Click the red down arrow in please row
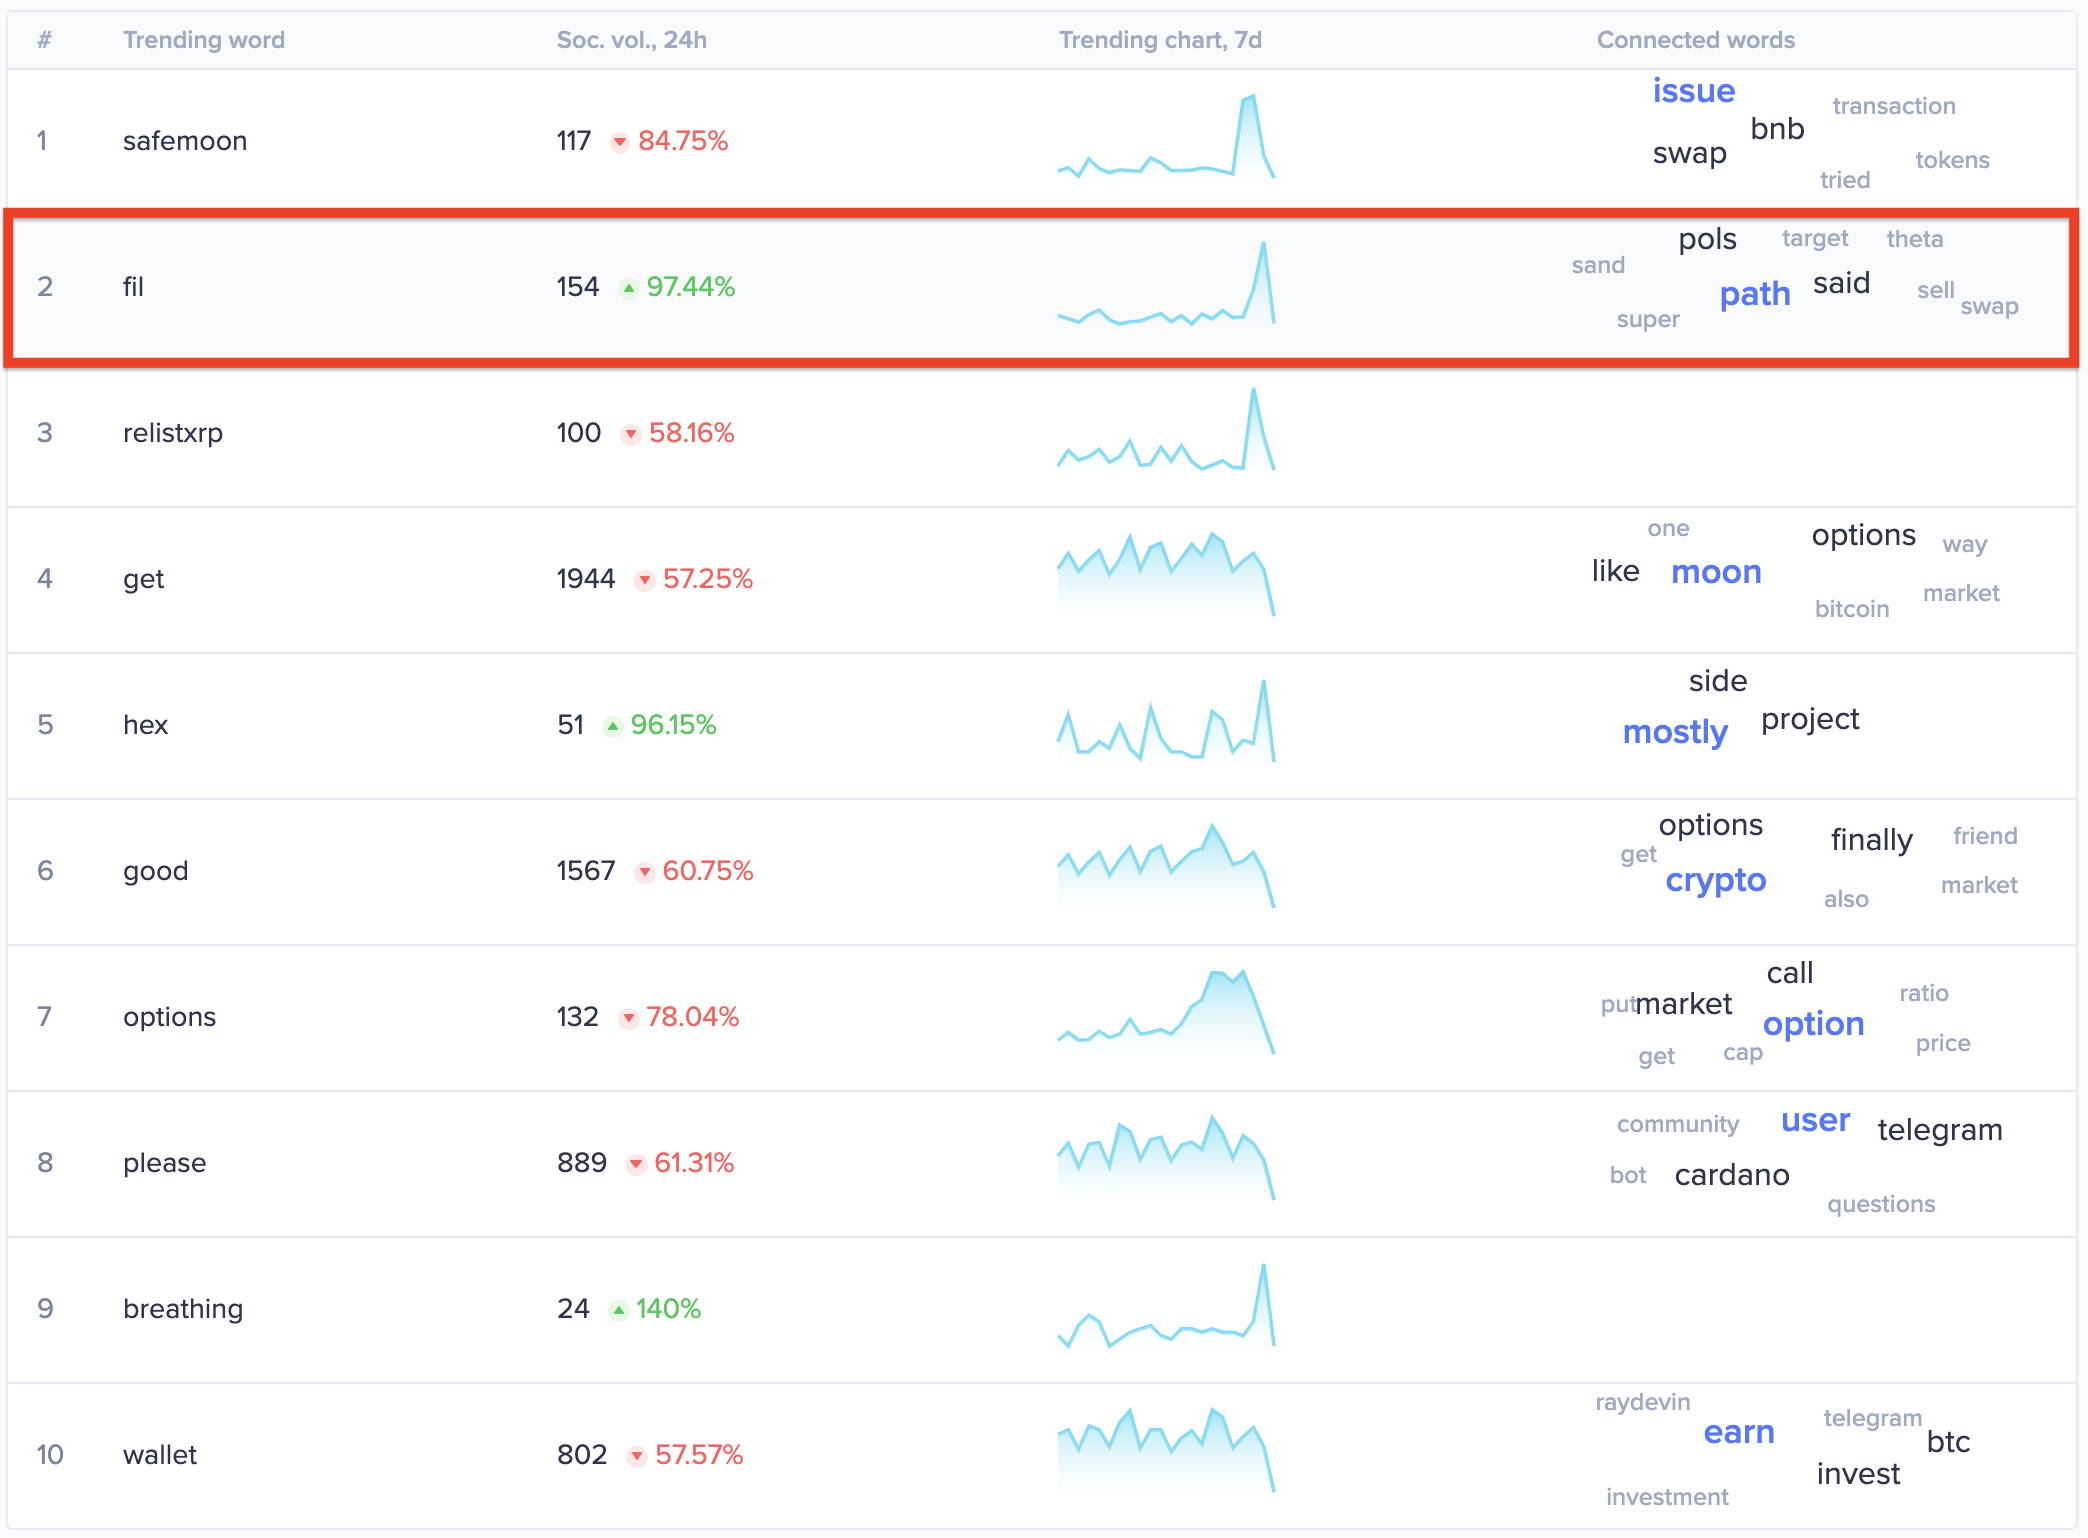The image size is (2088, 1538). pyautogui.click(x=636, y=1164)
